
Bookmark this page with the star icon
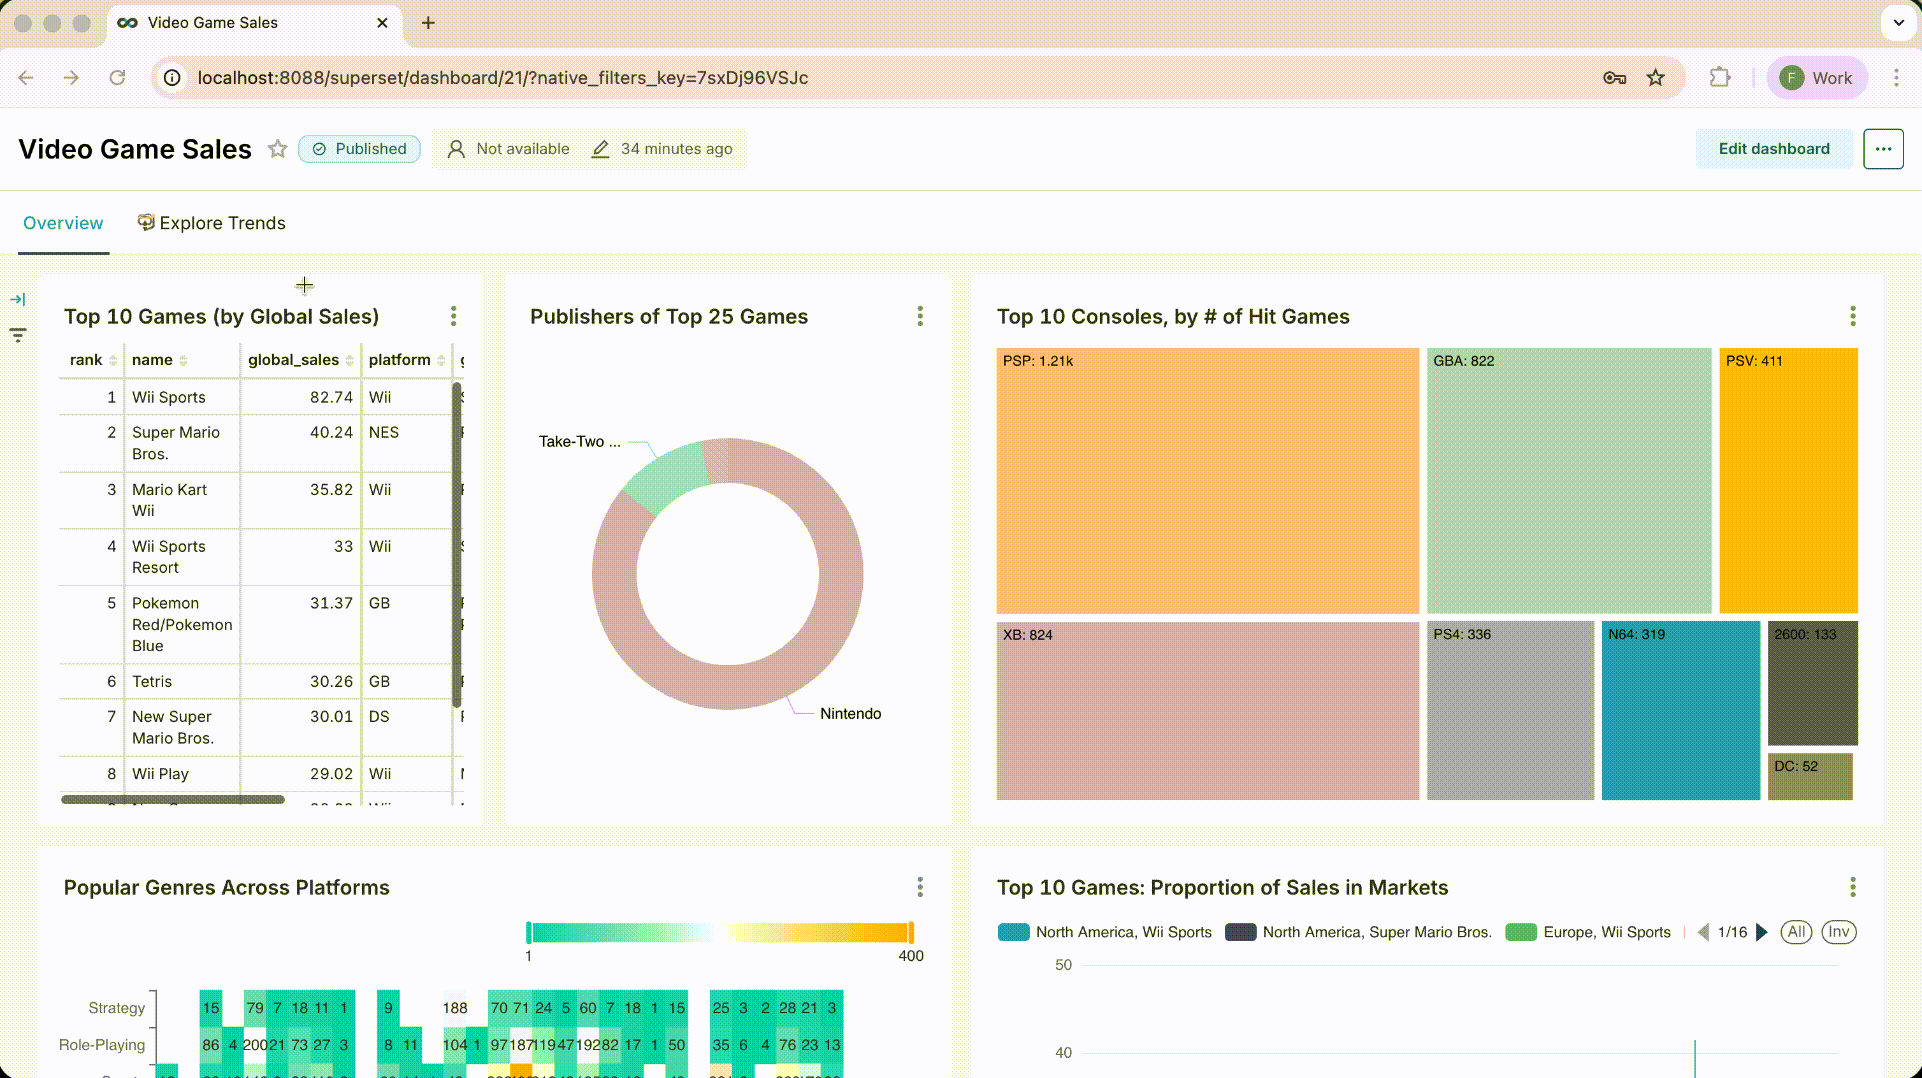pos(1656,78)
